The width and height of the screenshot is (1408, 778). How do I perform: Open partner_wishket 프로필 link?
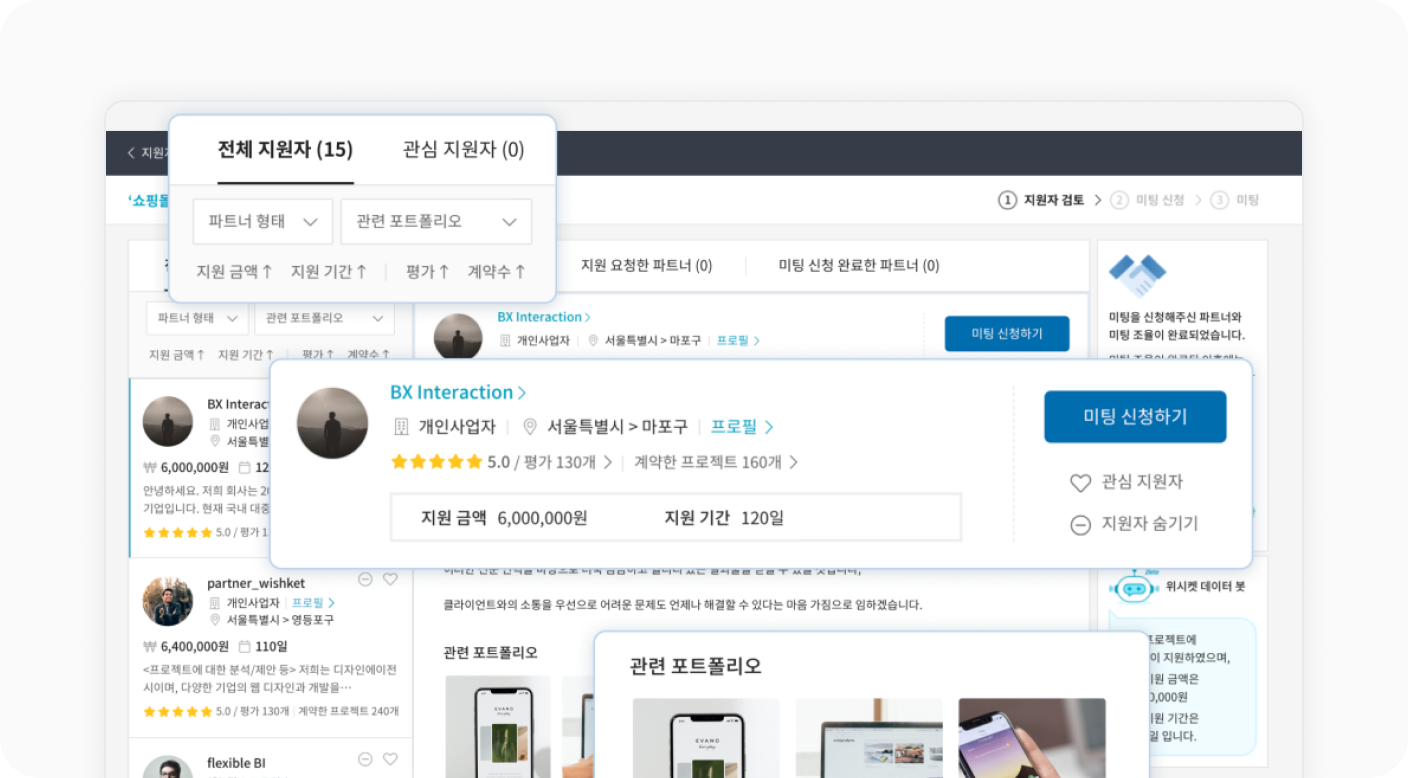point(313,603)
